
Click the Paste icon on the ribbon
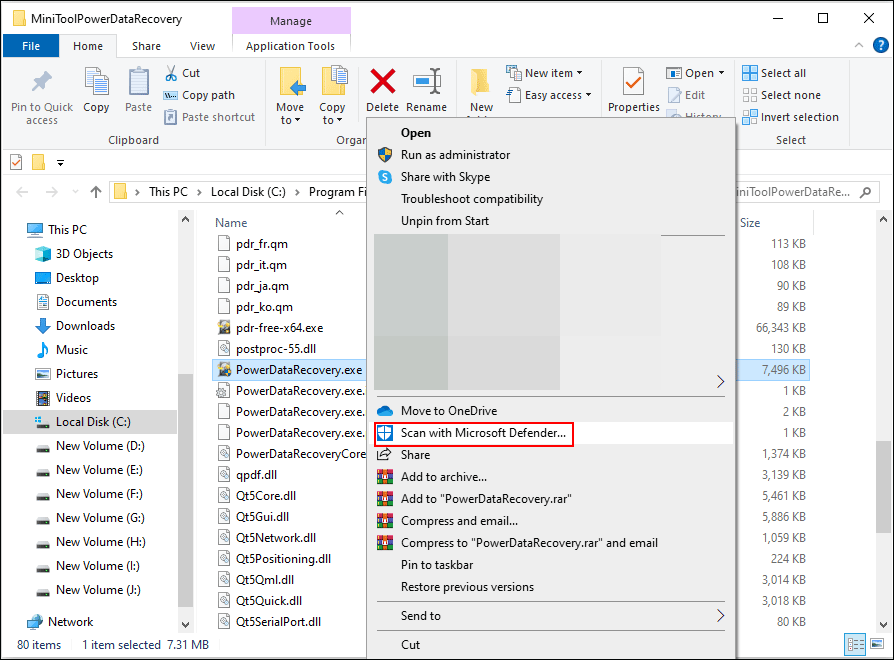(137, 90)
